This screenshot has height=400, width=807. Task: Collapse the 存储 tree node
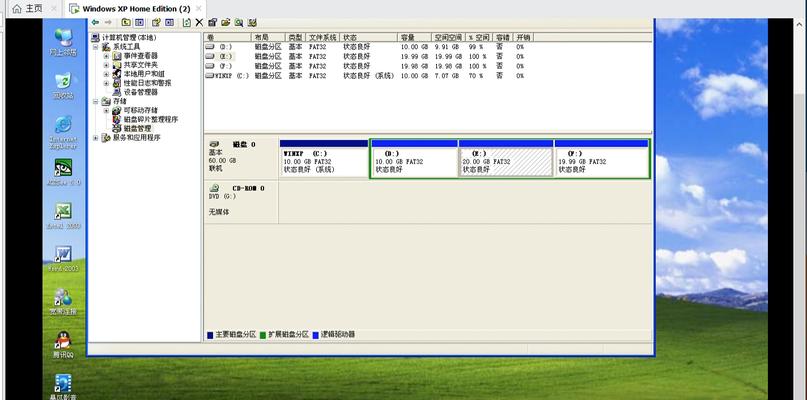95,101
